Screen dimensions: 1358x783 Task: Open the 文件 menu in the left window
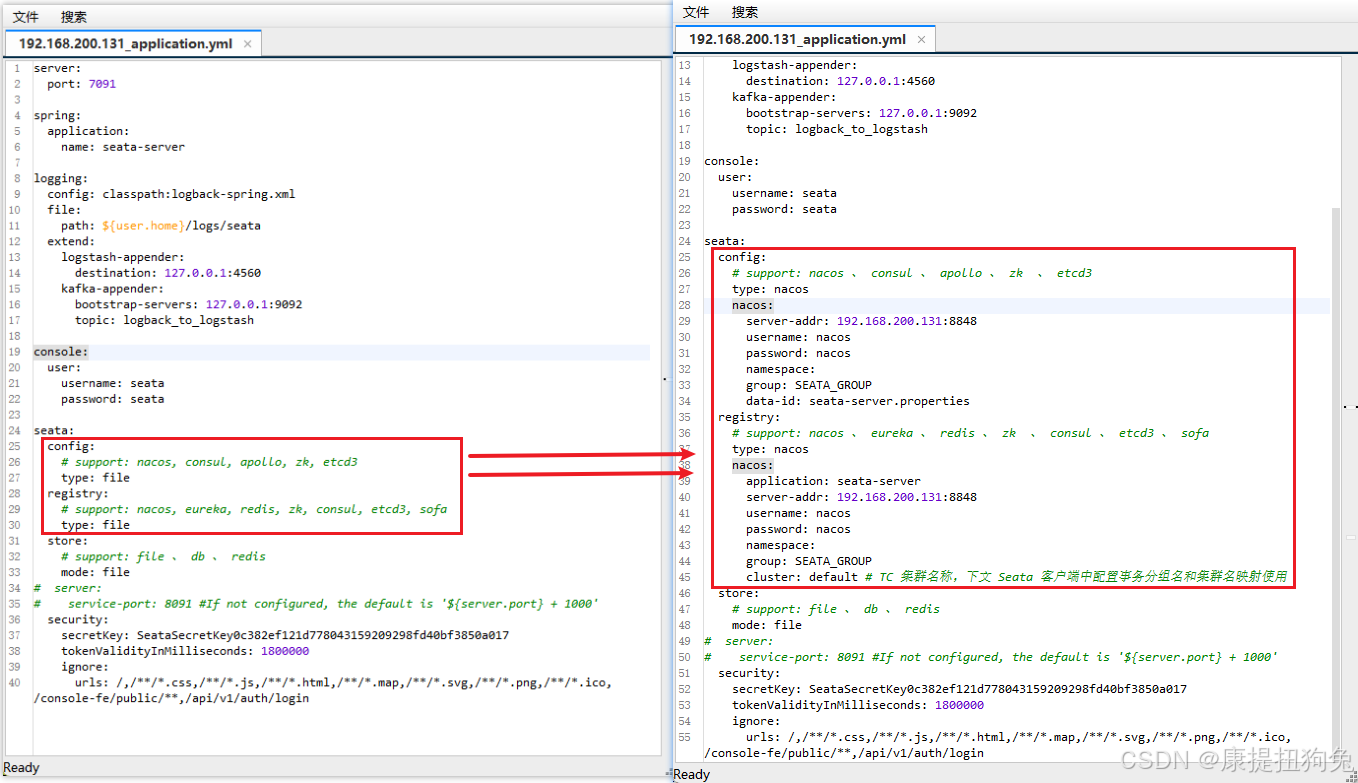[x=26, y=17]
